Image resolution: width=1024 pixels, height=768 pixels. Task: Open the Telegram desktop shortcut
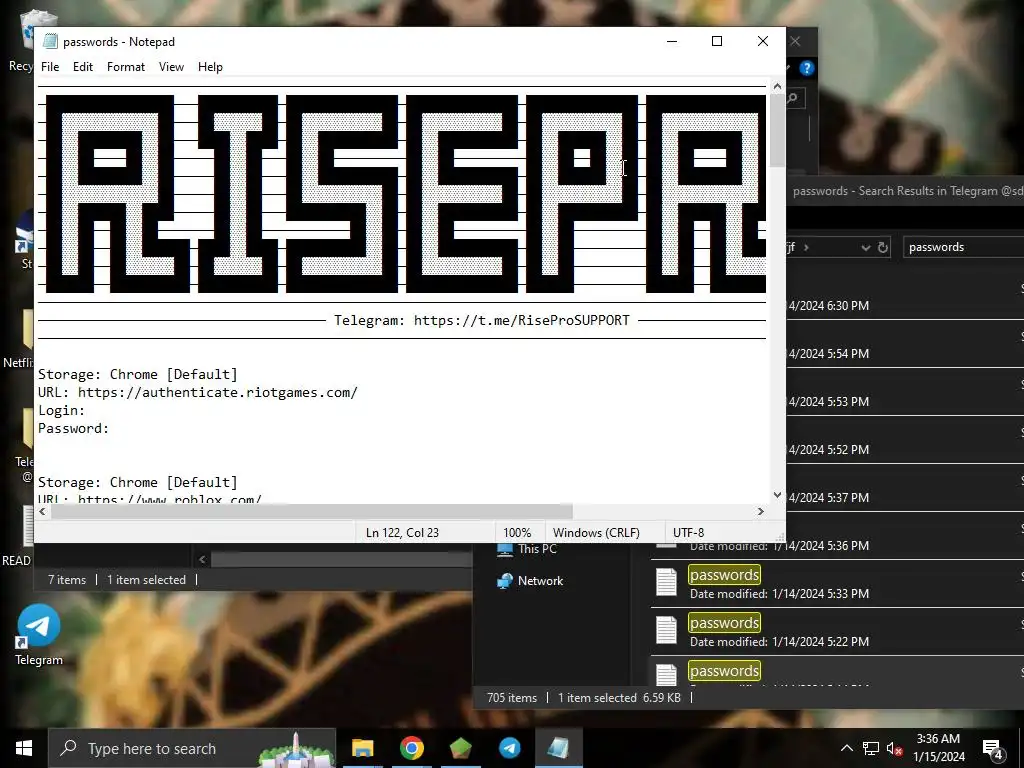[x=39, y=635]
